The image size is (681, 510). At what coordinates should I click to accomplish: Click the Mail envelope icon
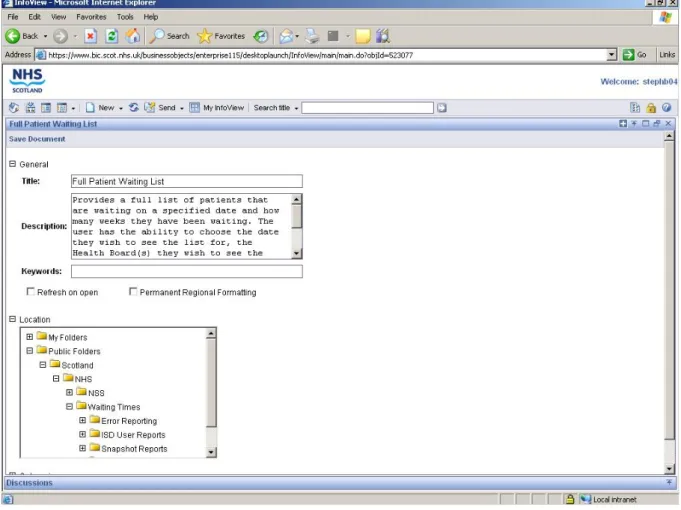pos(286,36)
